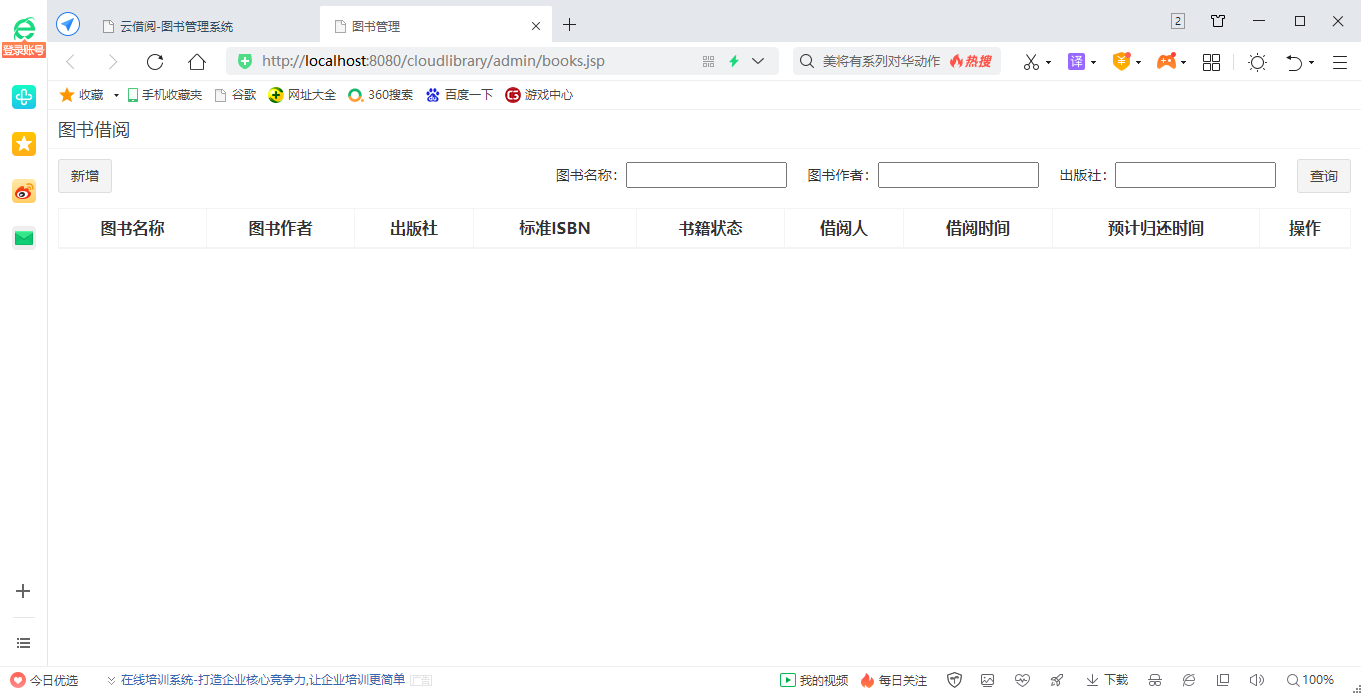The image size is (1361, 693).
Task: Reload the current page
Action: pyautogui.click(x=155, y=62)
